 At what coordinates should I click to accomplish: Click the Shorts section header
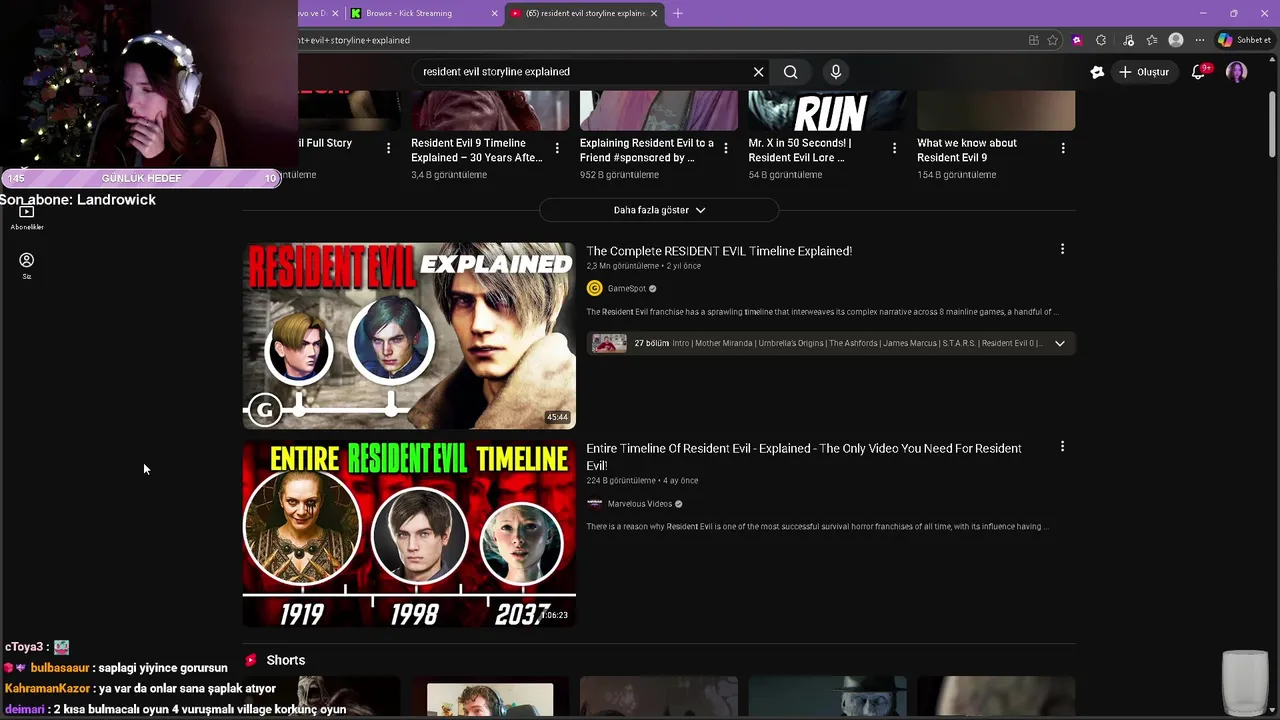pyautogui.click(x=286, y=660)
